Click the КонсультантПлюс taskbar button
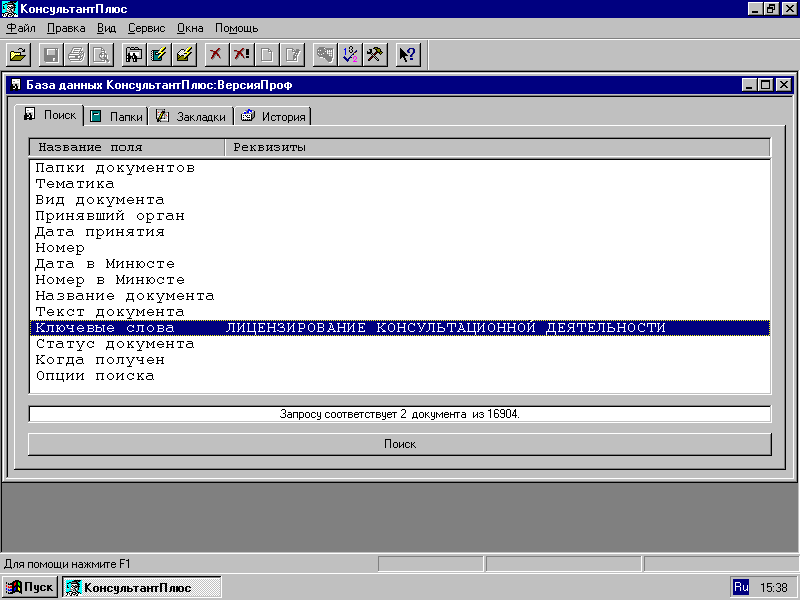The height and width of the screenshot is (600, 800). point(142,587)
